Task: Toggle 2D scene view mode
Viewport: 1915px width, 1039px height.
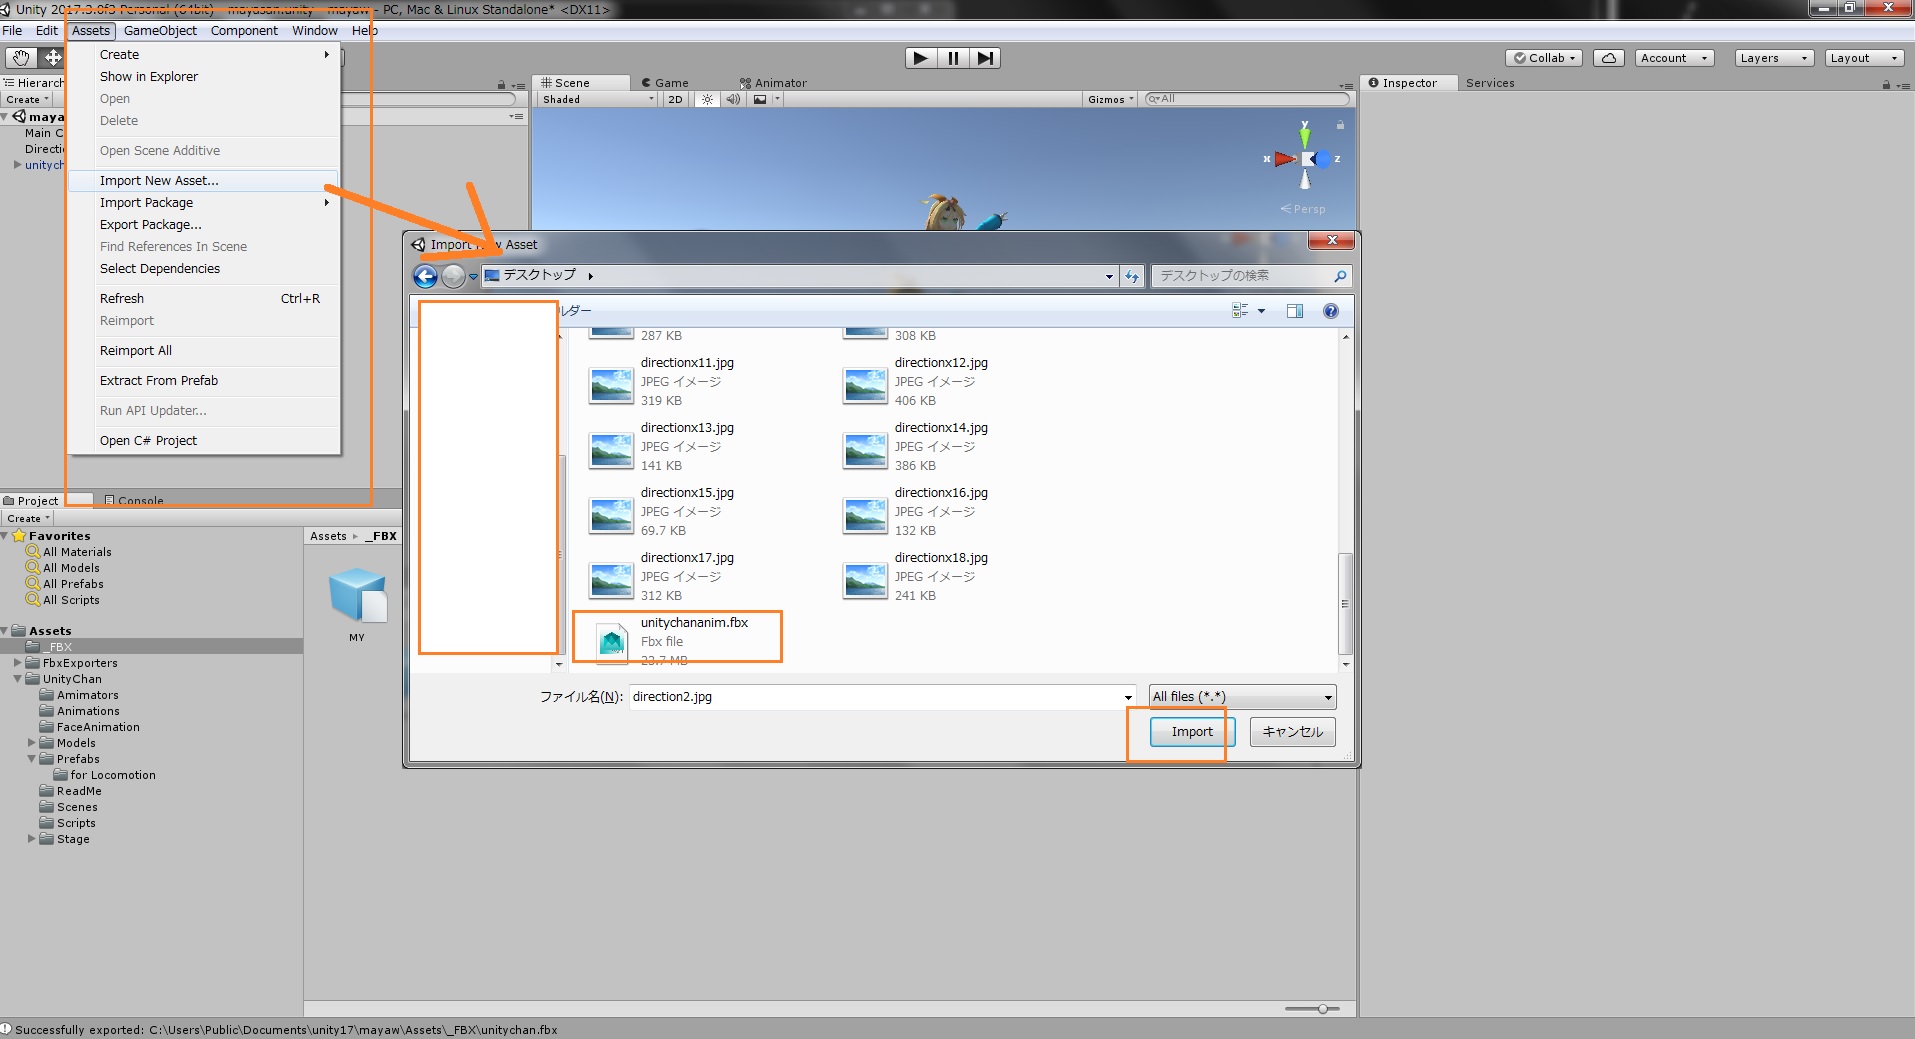Action: pyautogui.click(x=675, y=99)
